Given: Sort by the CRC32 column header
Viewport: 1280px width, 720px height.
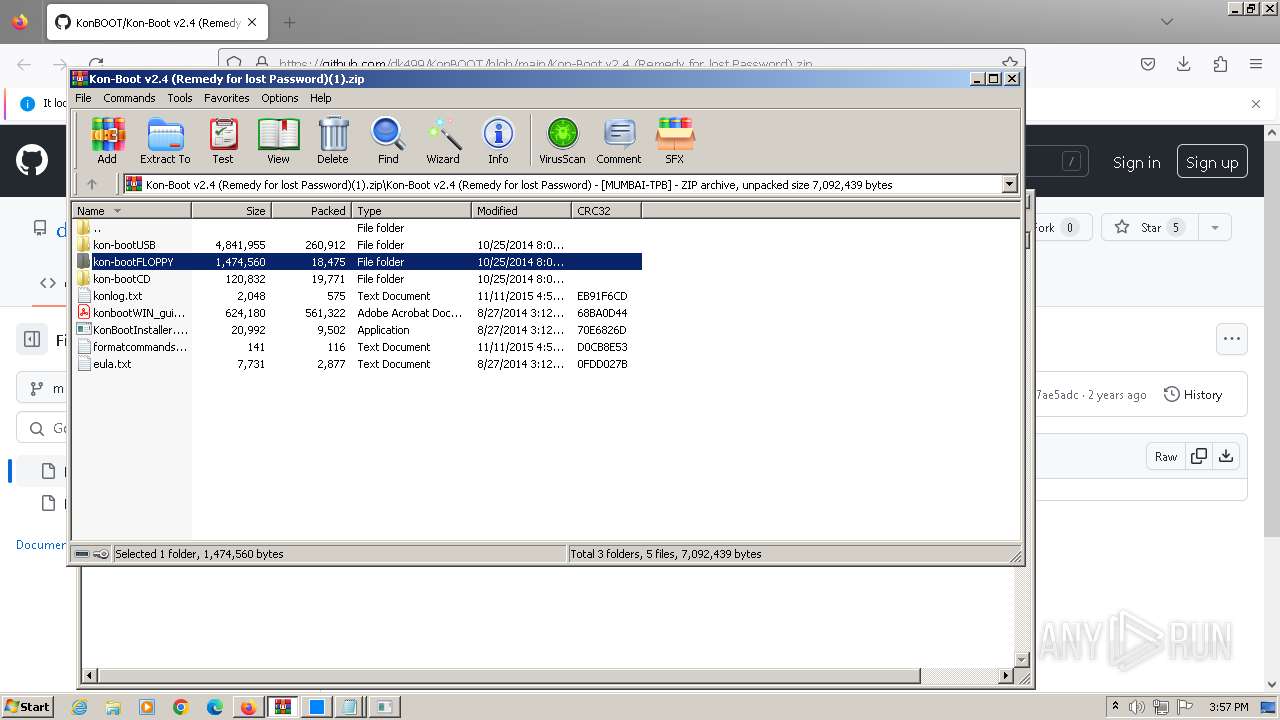Looking at the screenshot, I should pyautogui.click(x=606, y=210).
